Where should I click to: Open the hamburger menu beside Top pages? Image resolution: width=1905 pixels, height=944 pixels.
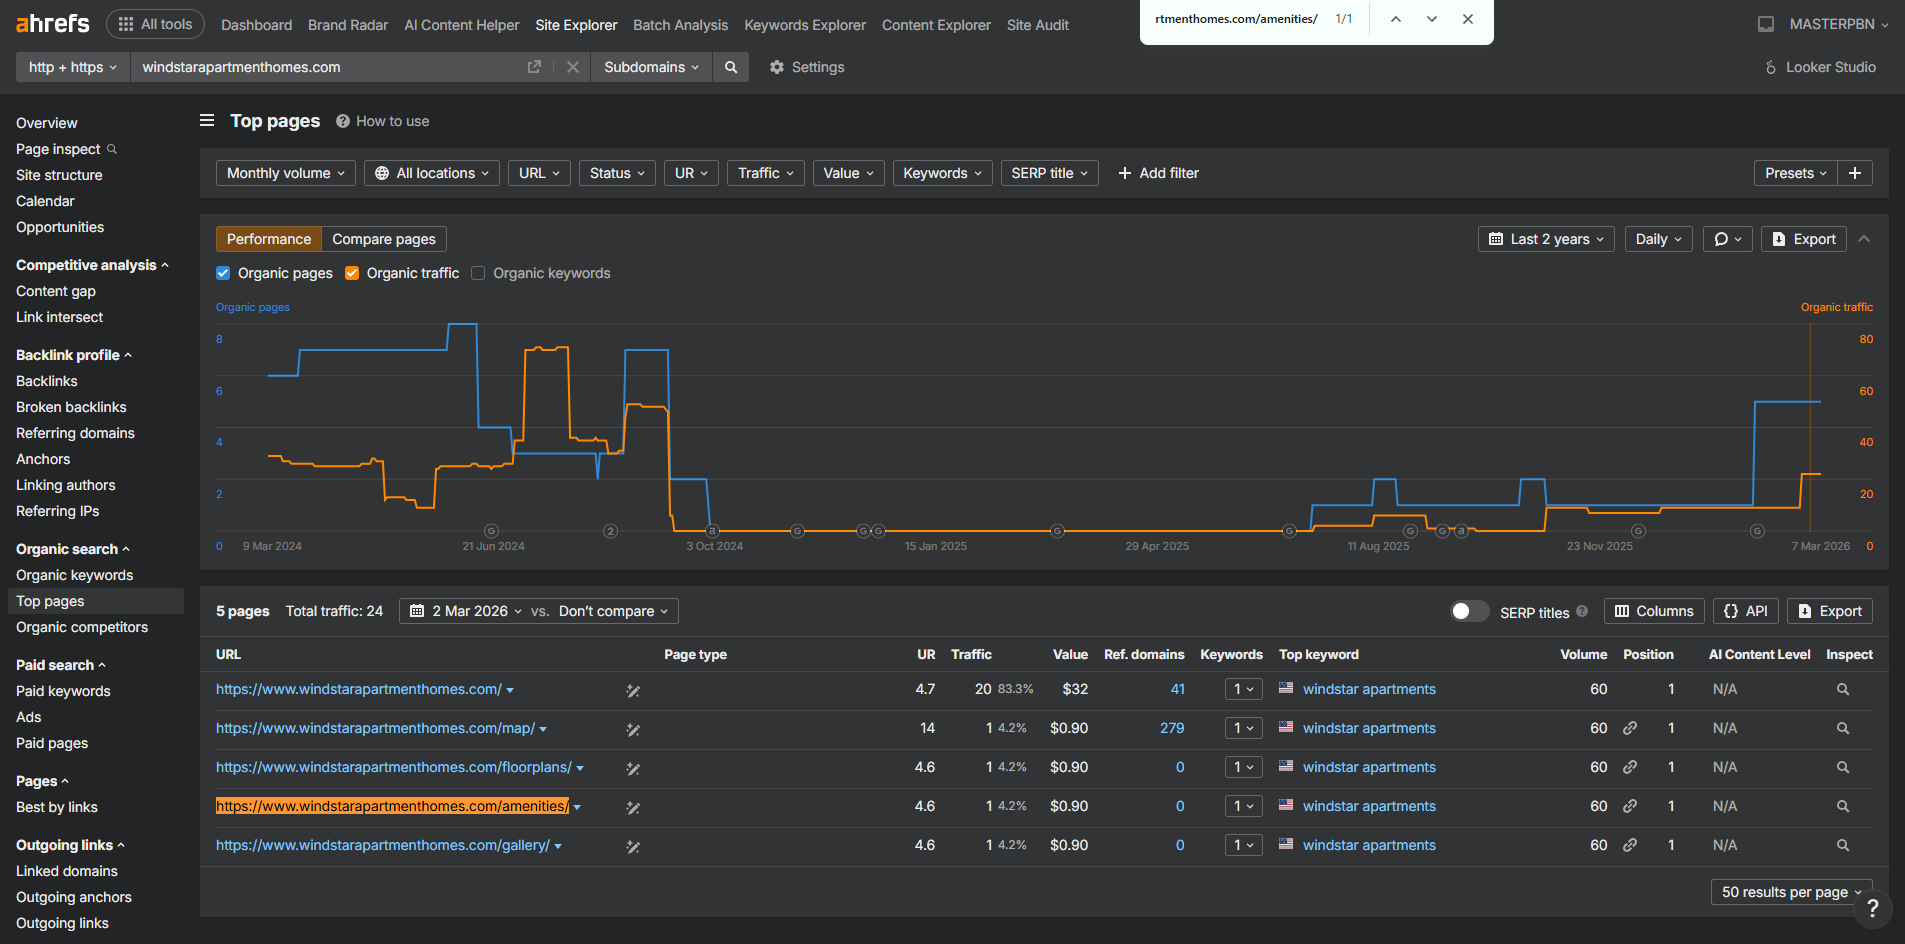[x=207, y=120]
